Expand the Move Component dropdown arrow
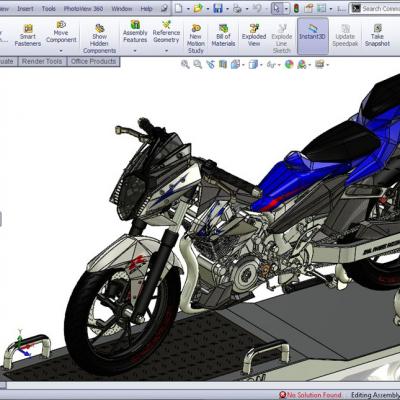The image size is (400, 400). click(61, 51)
